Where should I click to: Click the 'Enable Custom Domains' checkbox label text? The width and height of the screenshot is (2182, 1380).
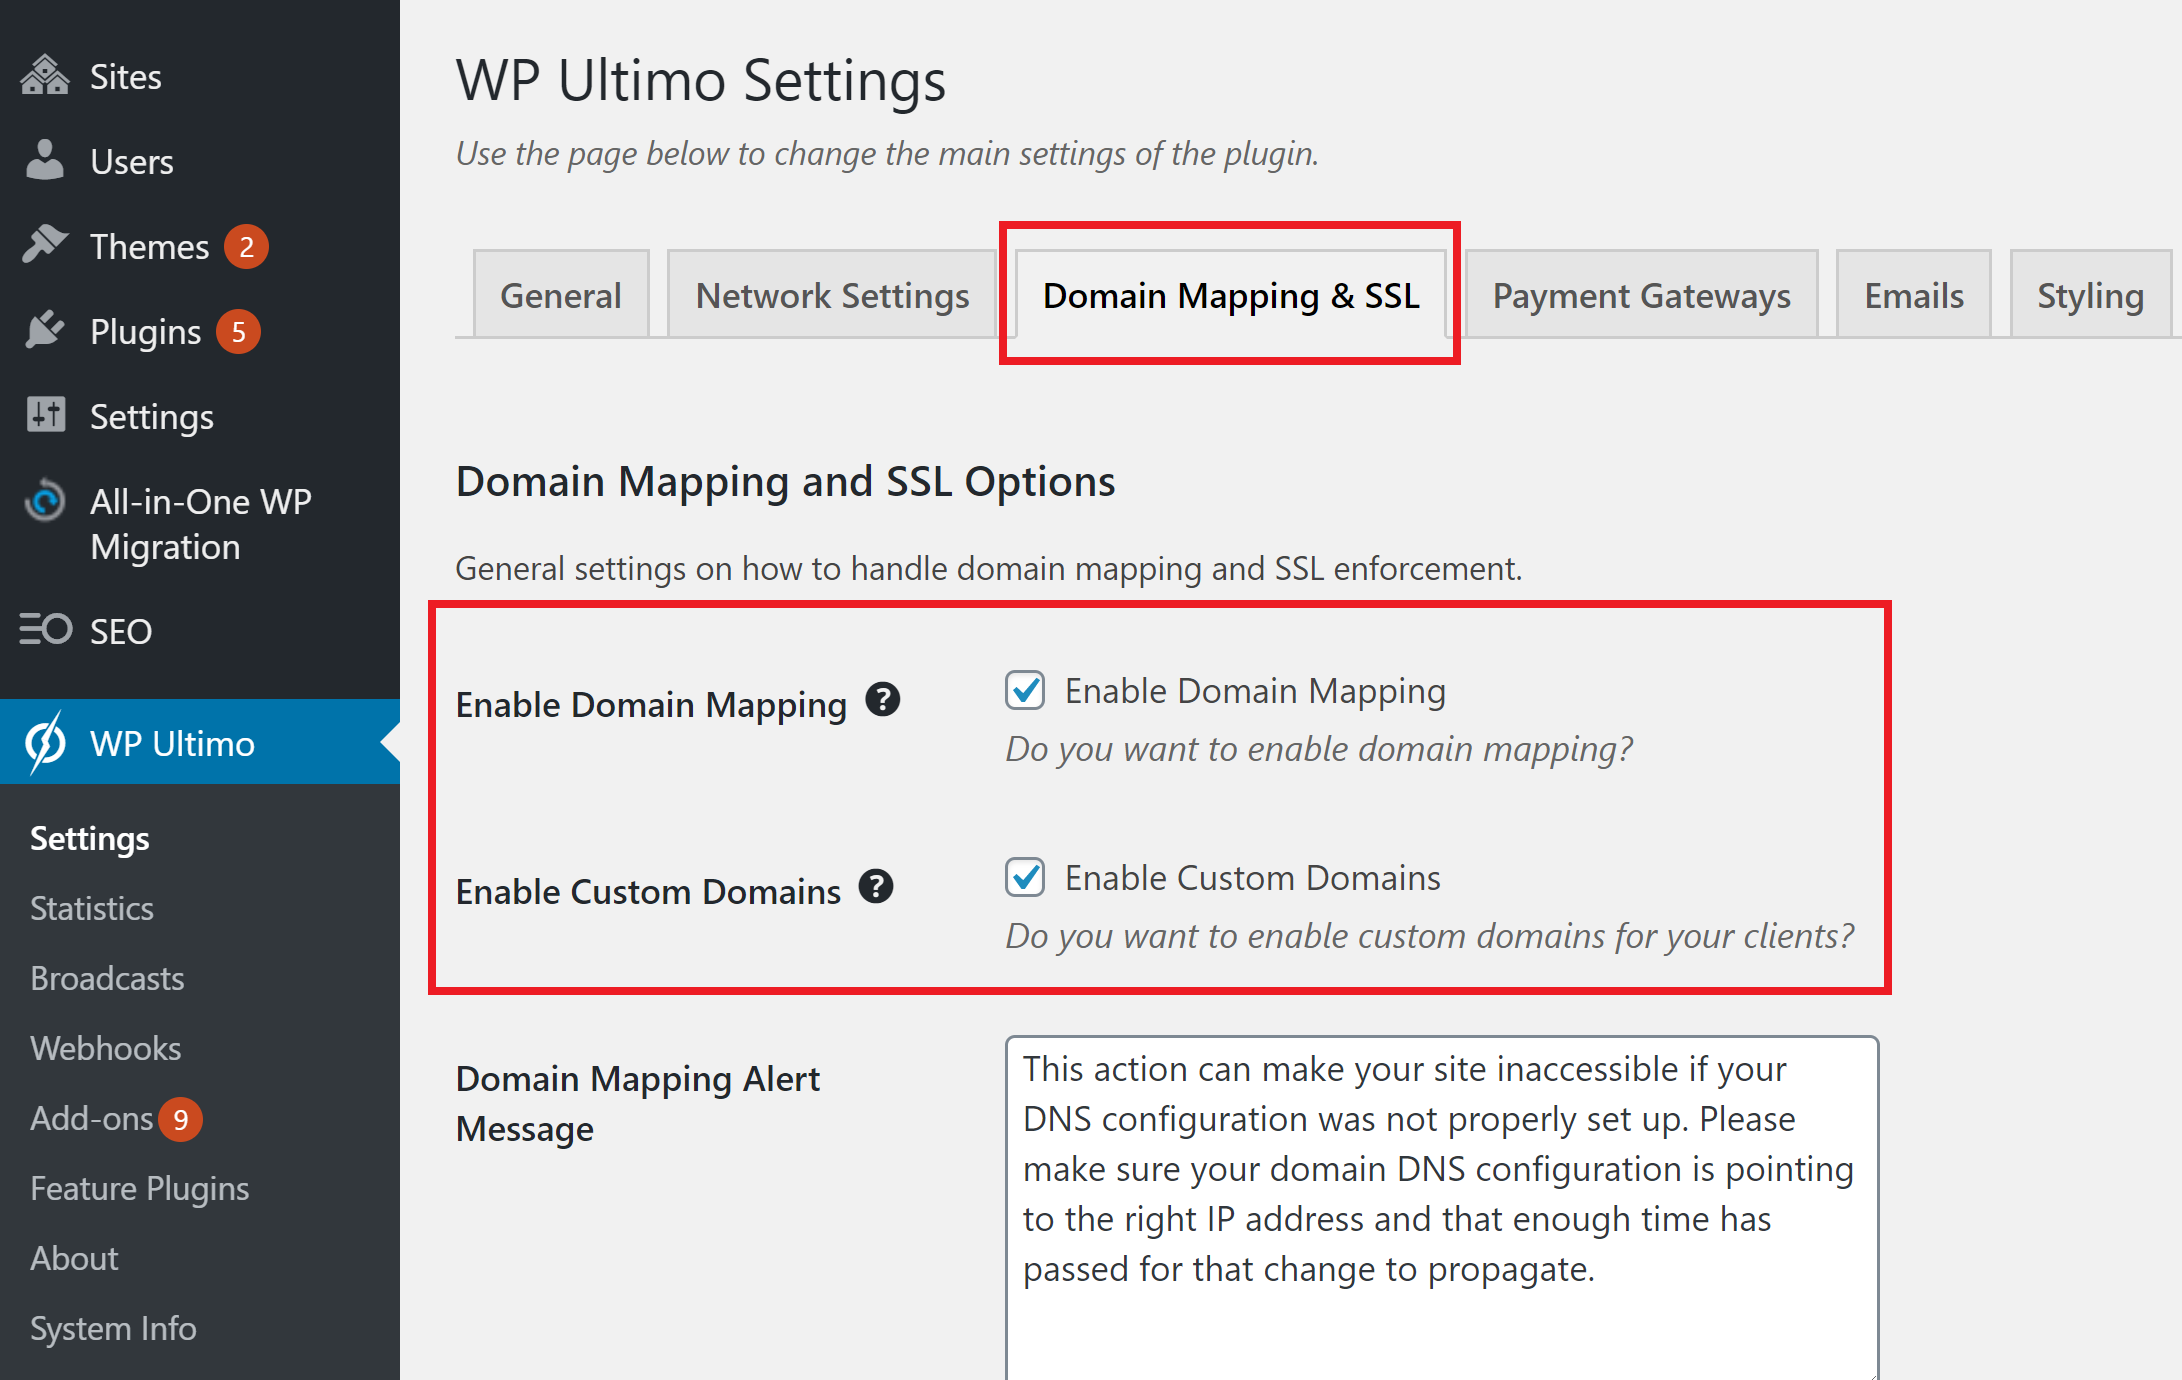click(x=1252, y=878)
